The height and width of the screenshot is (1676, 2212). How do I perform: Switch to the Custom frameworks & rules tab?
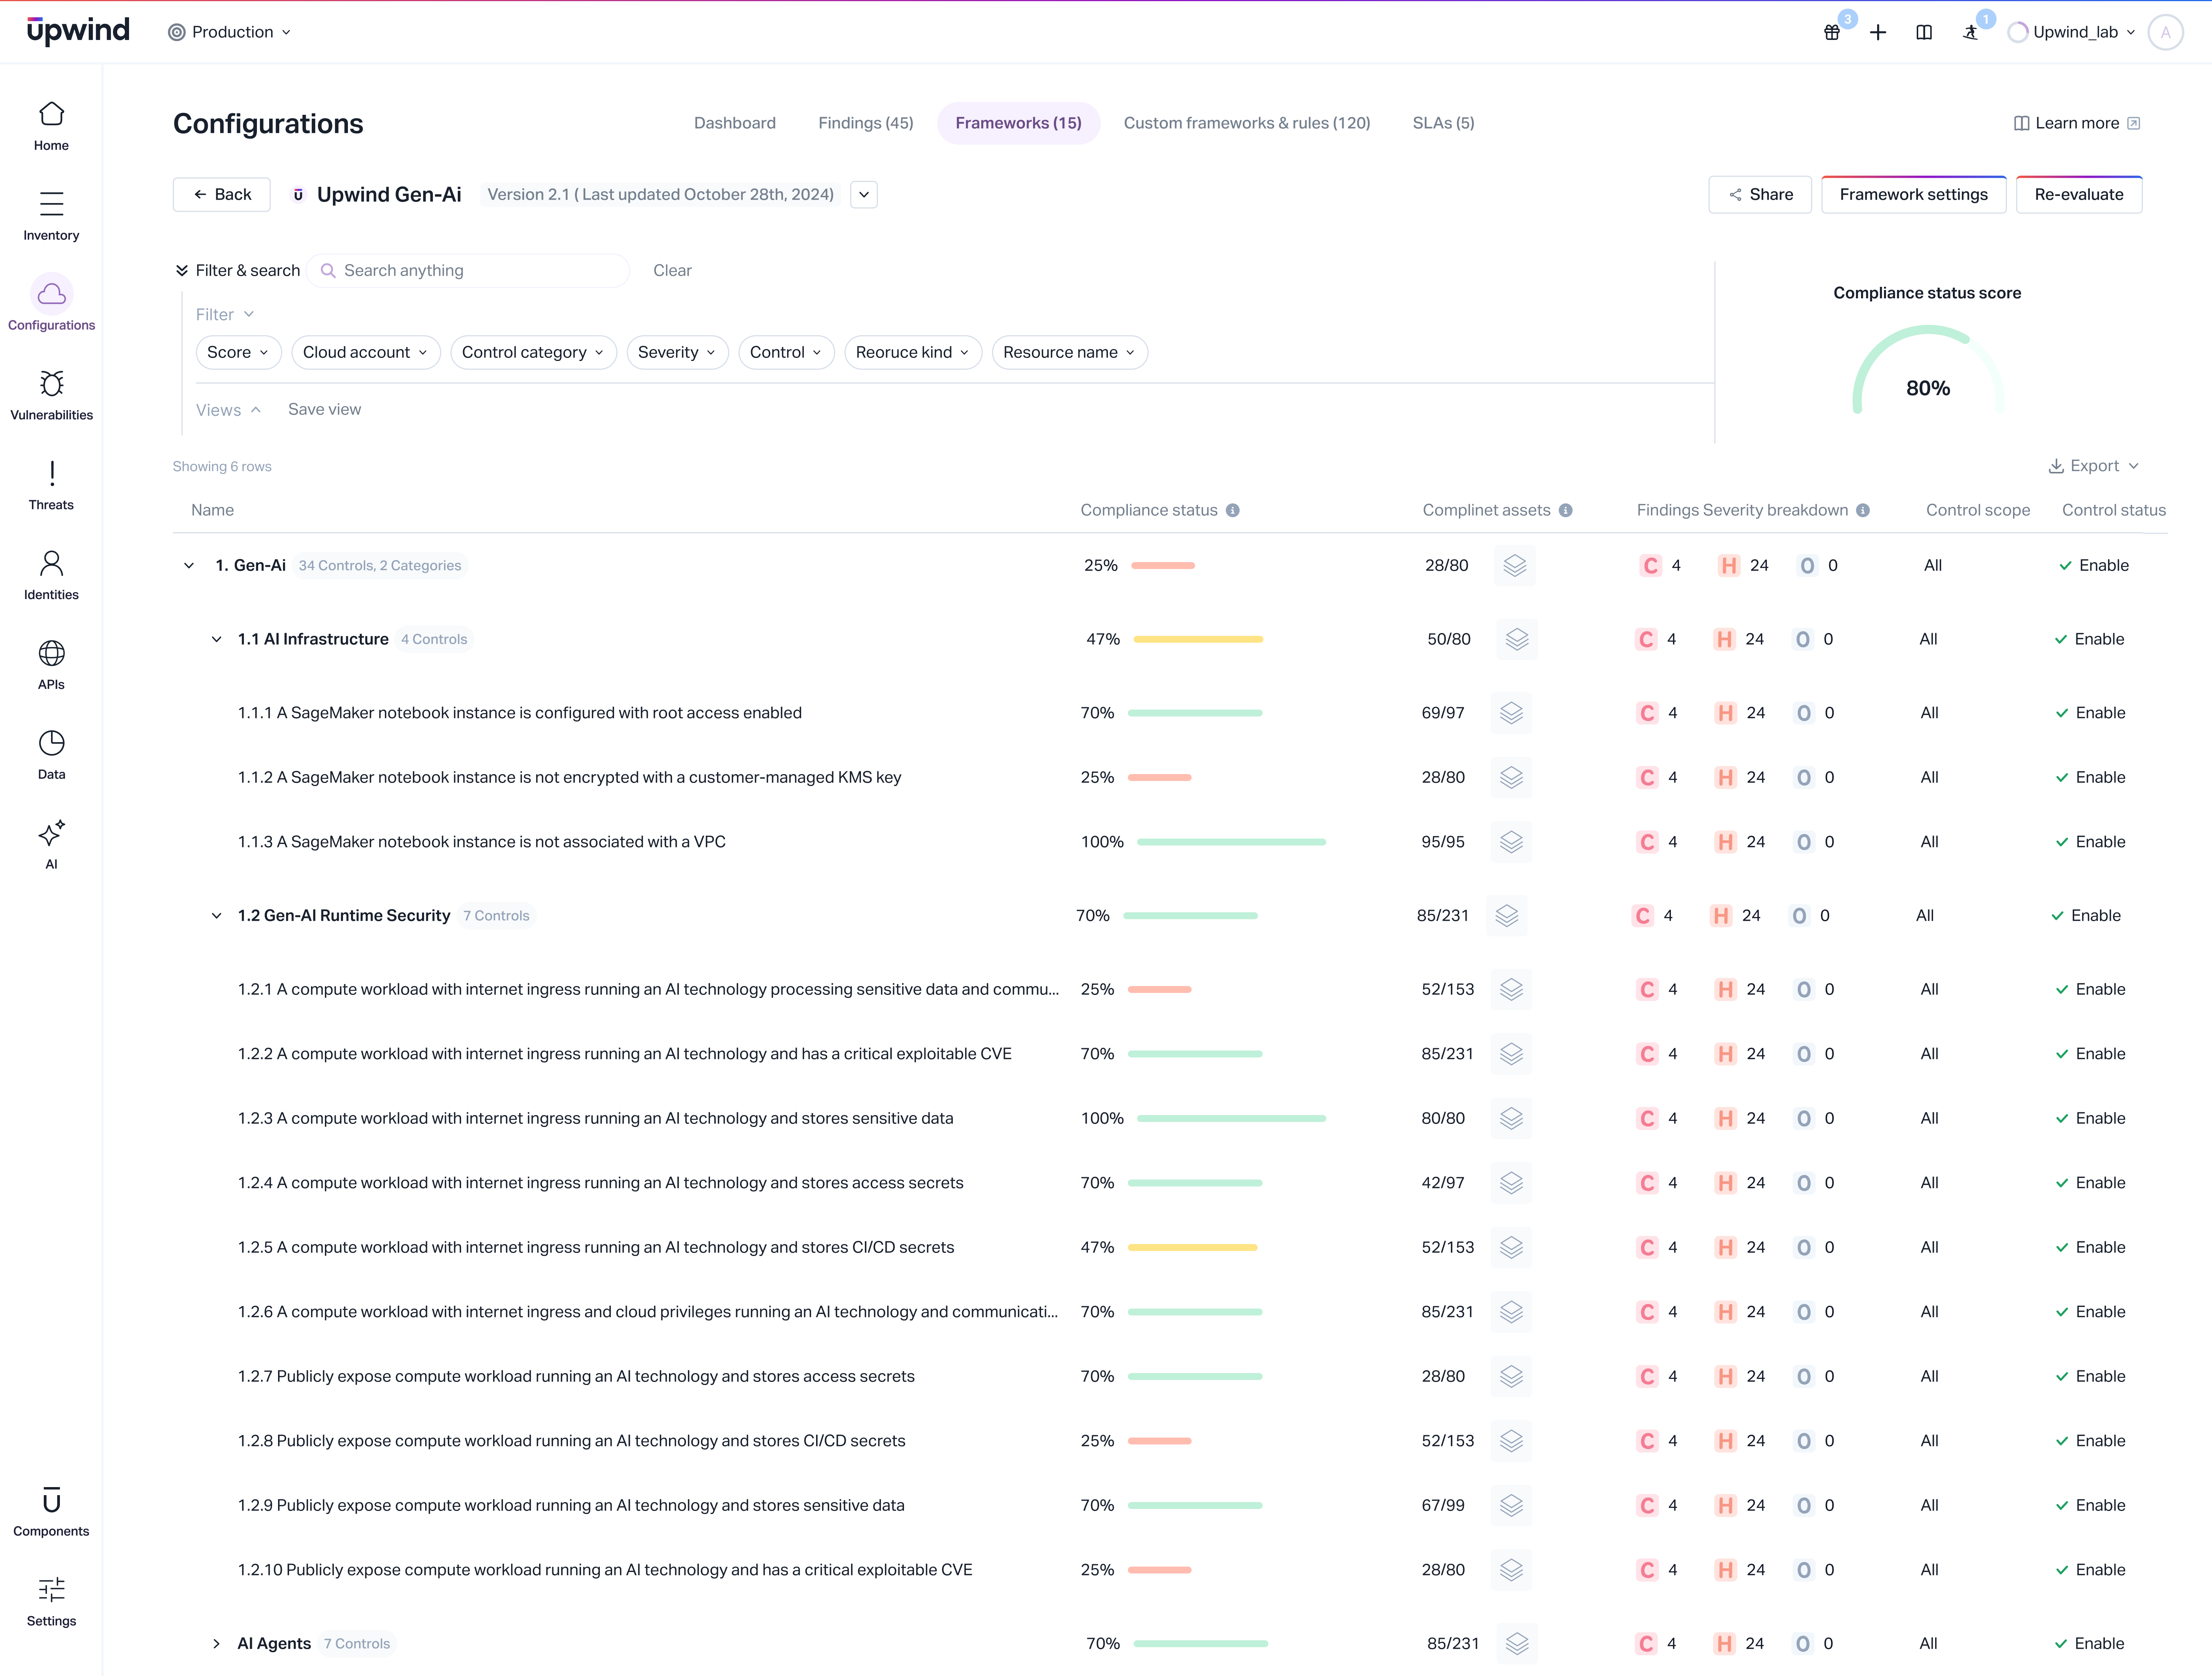1246,122
